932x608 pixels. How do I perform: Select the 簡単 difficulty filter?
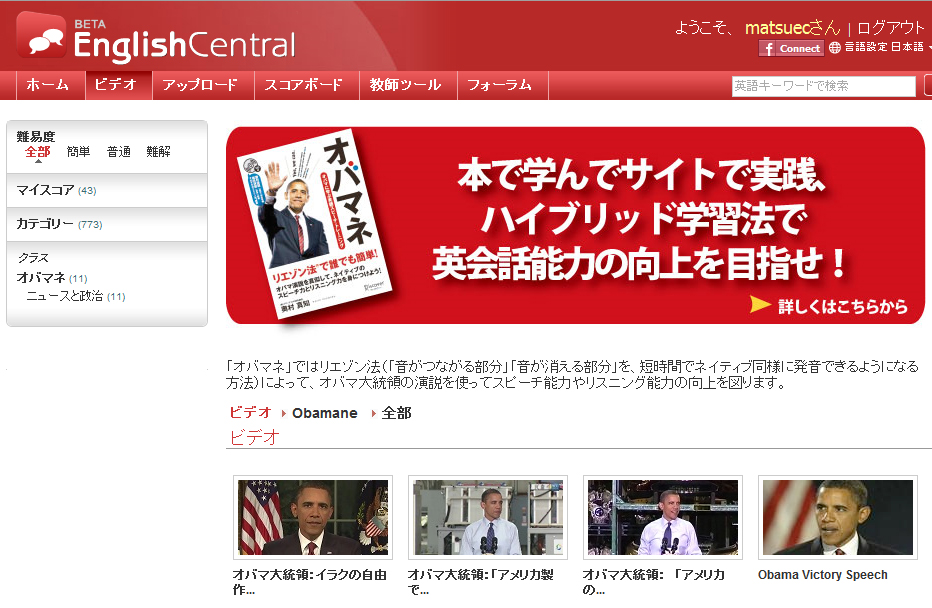(x=76, y=152)
